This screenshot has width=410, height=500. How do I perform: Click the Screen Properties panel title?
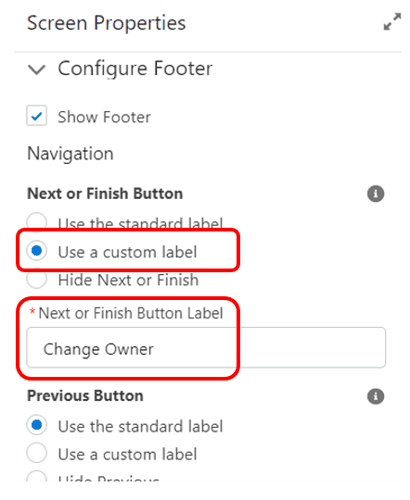(106, 23)
